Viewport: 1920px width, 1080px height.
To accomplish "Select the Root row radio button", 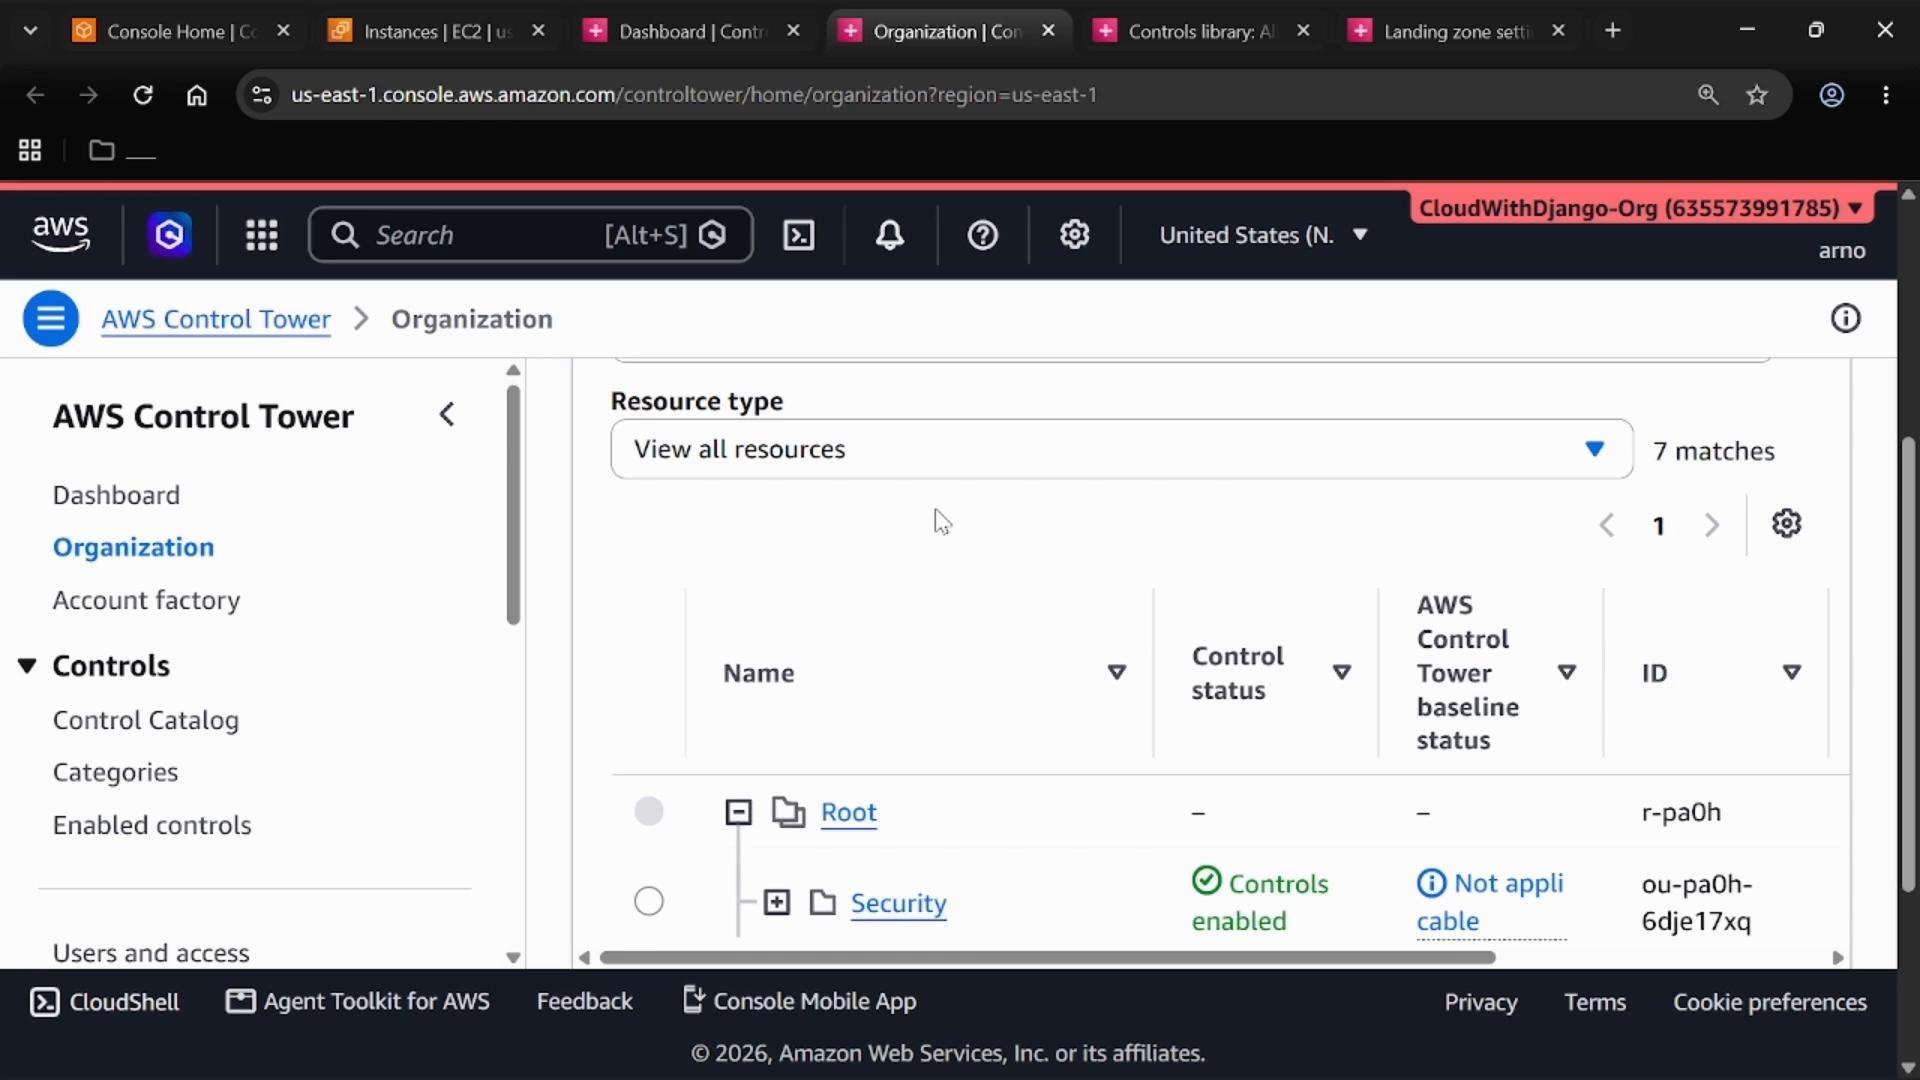I will point(649,811).
